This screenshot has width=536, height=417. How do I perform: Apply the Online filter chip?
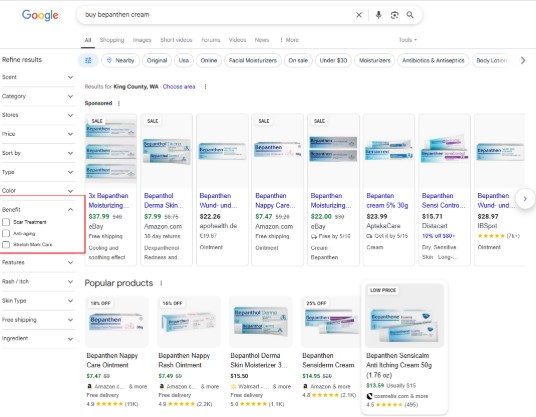[209, 60]
